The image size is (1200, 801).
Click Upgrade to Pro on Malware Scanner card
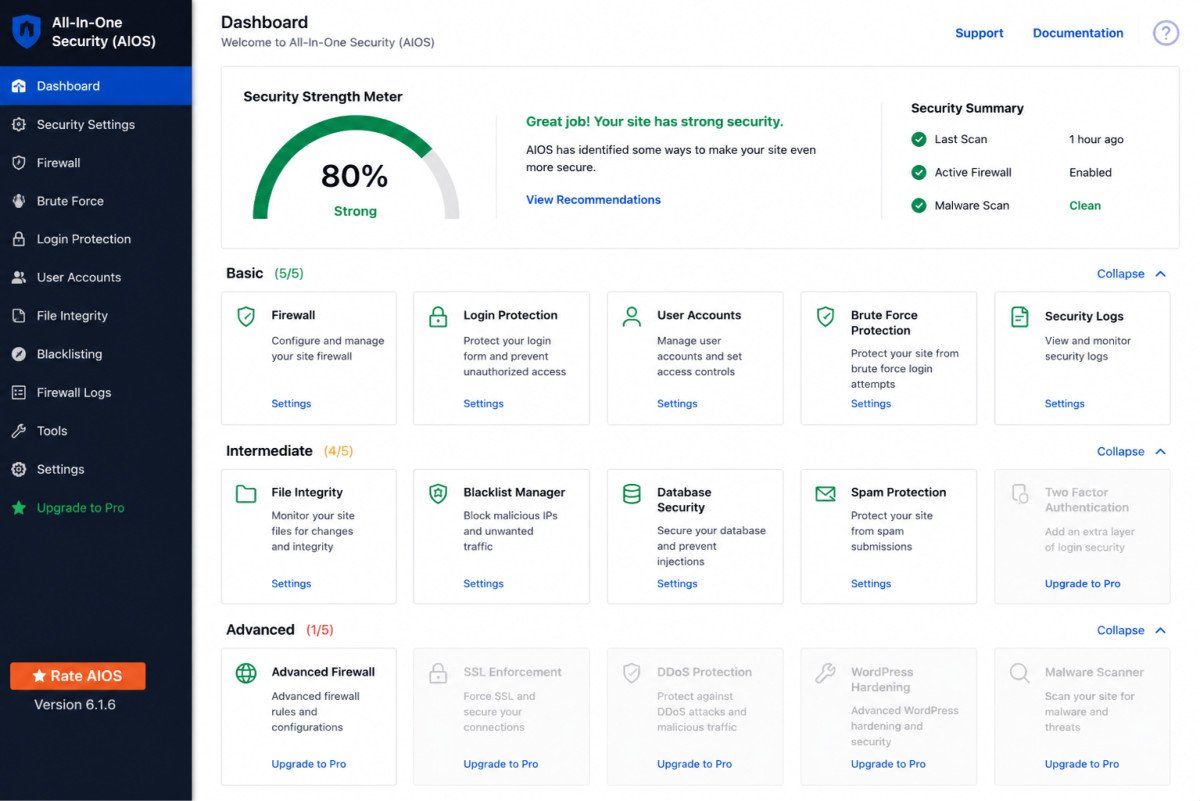[1082, 764]
